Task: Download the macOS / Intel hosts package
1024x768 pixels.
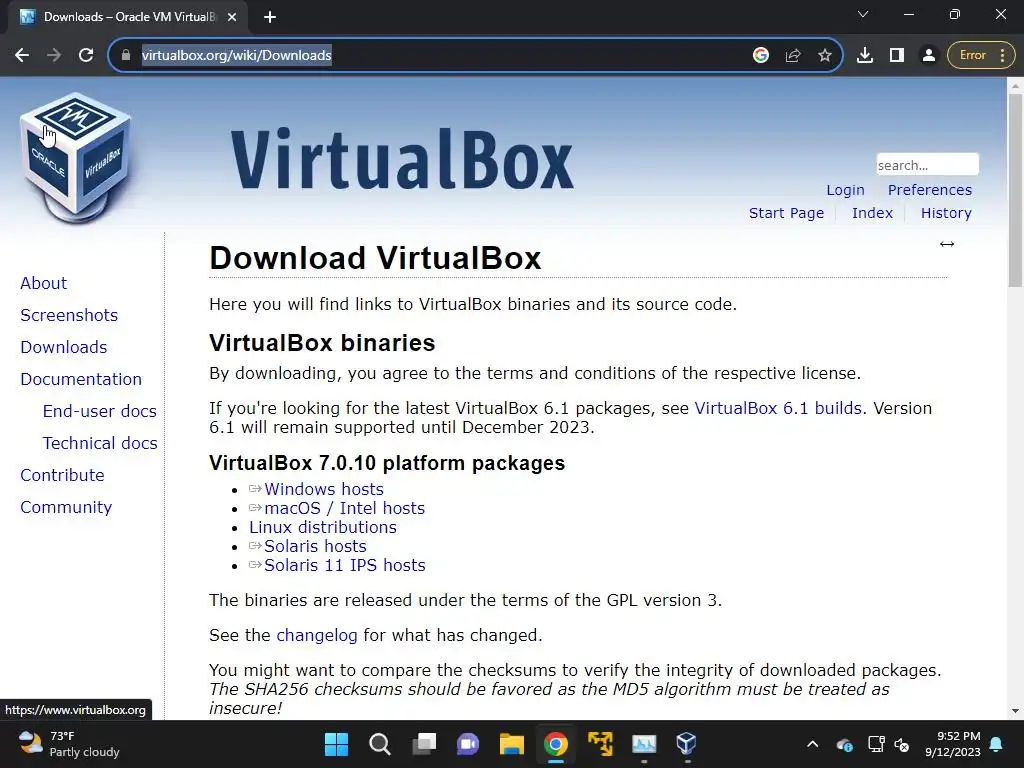Action: coord(344,508)
